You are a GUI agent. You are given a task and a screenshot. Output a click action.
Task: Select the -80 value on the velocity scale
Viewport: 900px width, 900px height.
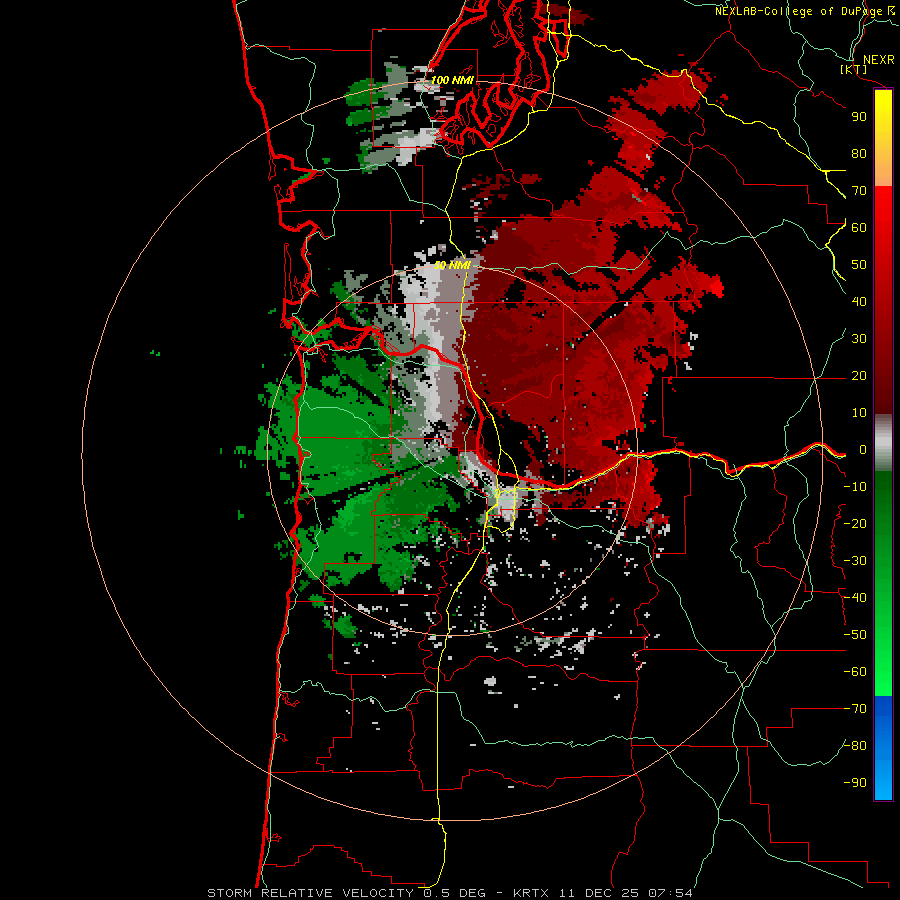click(x=855, y=746)
